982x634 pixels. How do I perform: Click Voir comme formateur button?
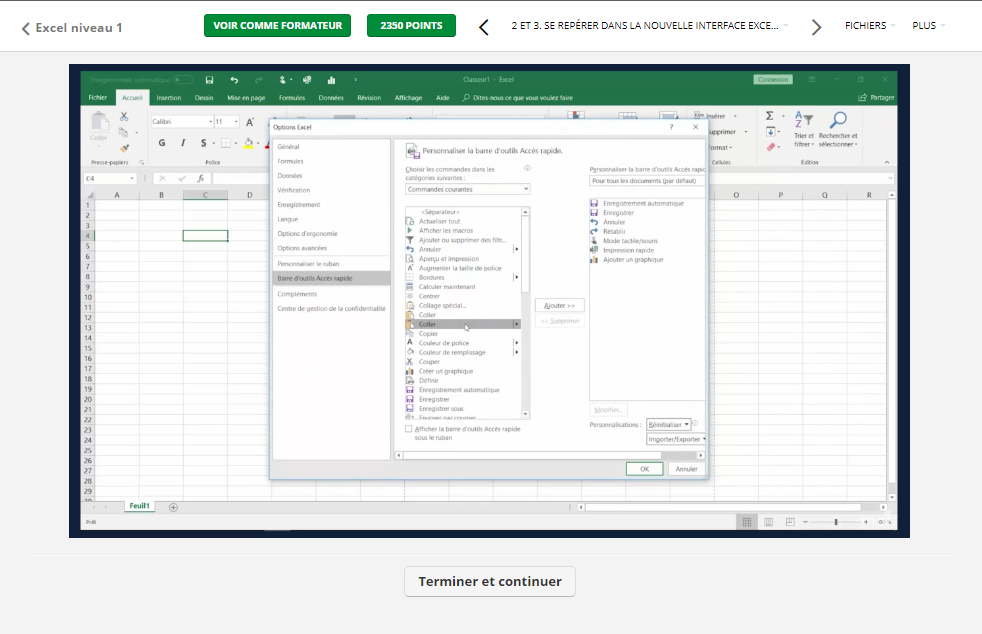coord(277,26)
